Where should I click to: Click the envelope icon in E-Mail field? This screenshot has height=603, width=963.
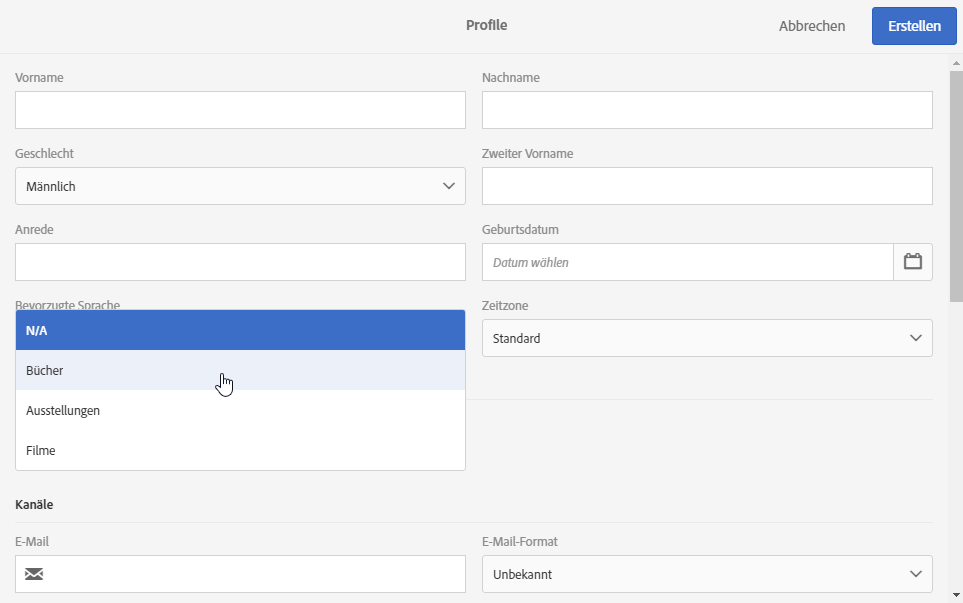point(34,574)
